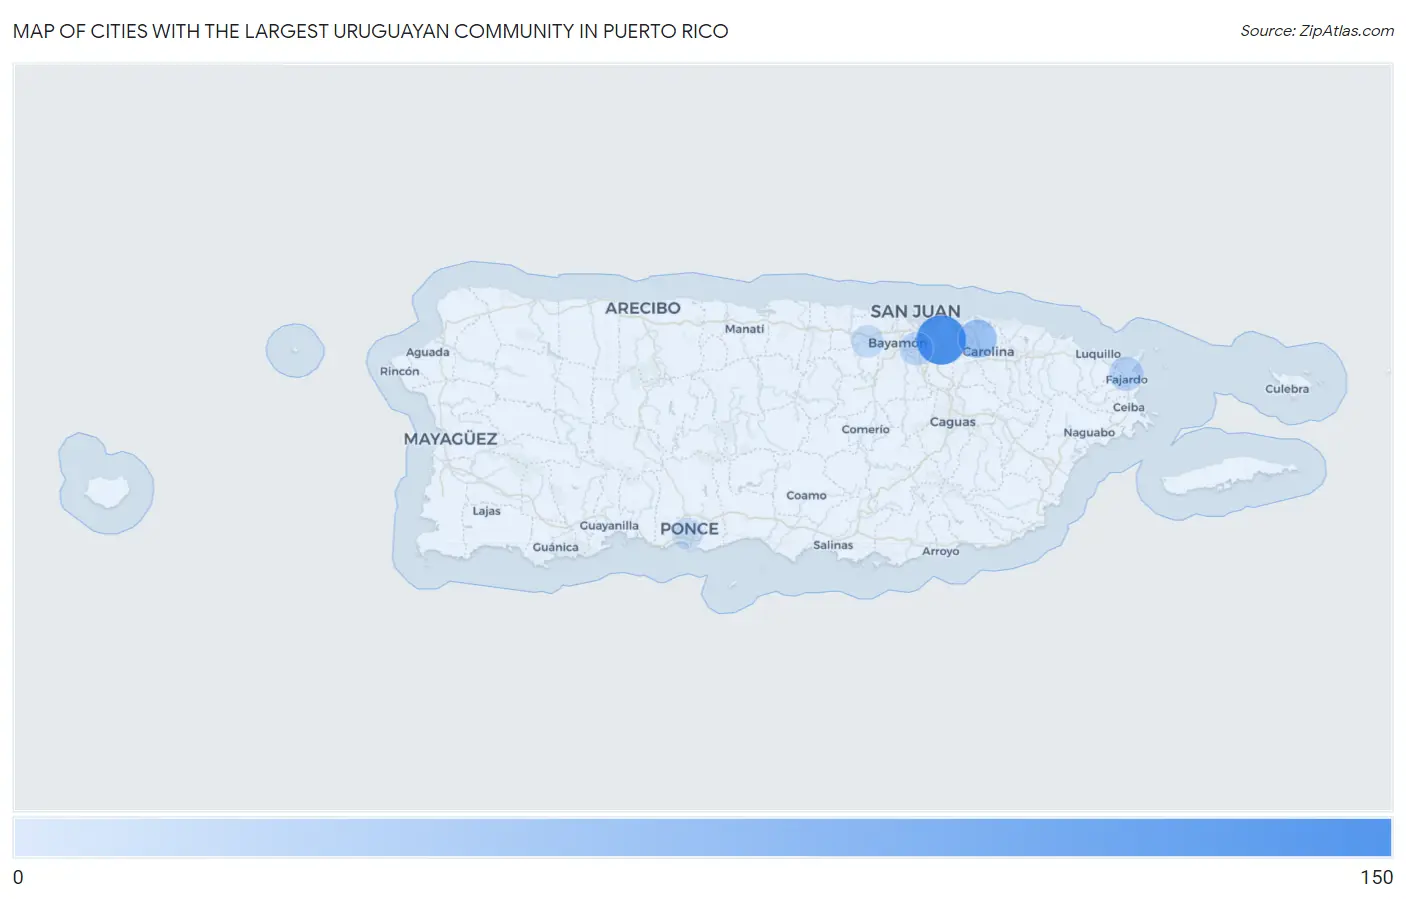Image resolution: width=1406 pixels, height=899 pixels.
Task: Click the Caguas label on map
Action: tap(952, 422)
